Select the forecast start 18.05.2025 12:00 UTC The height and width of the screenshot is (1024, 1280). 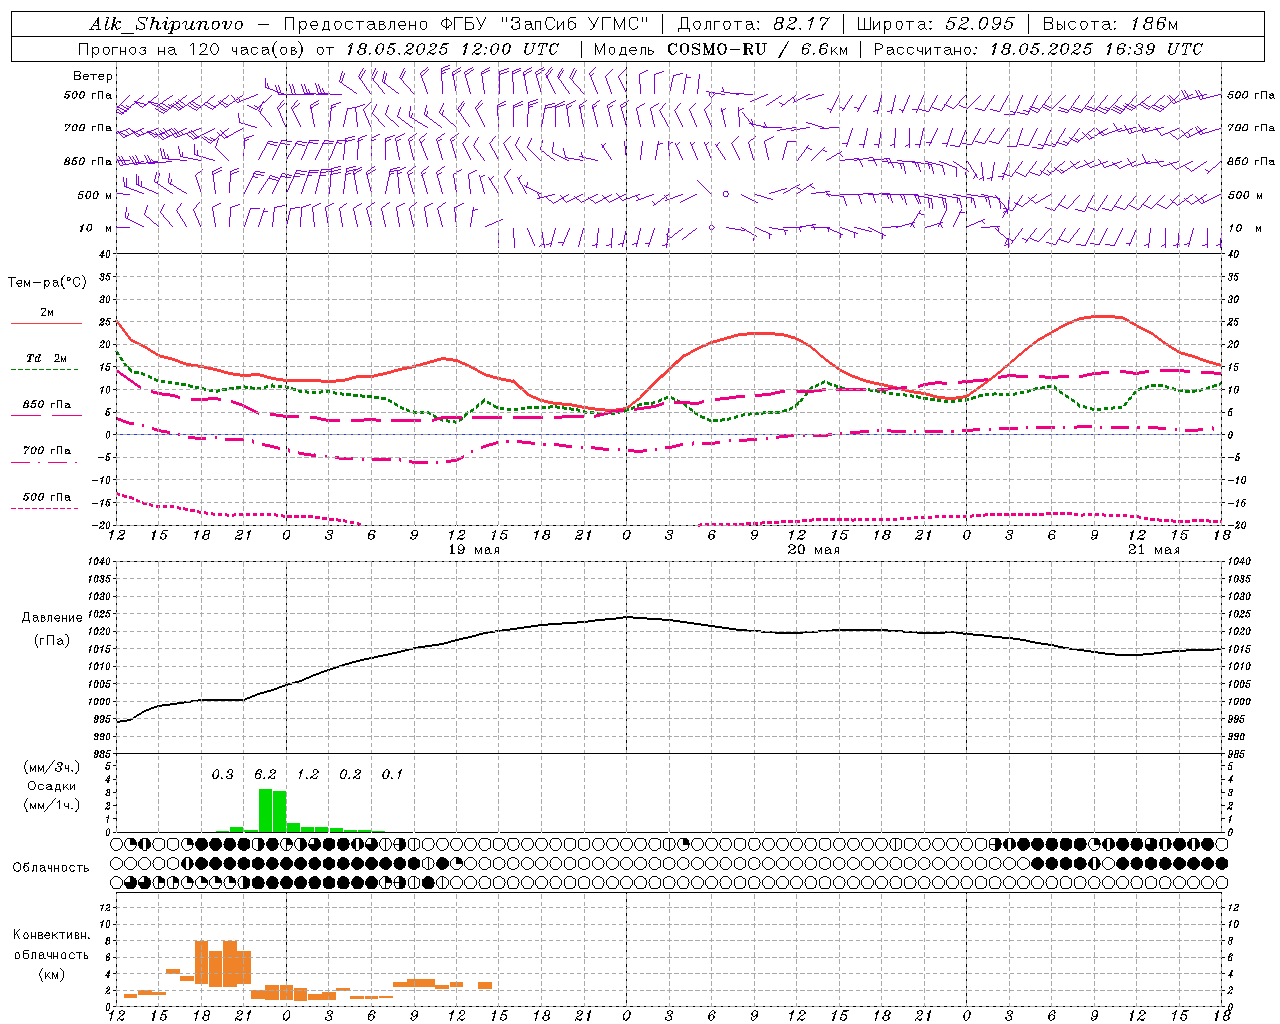click(x=452, y=49)
